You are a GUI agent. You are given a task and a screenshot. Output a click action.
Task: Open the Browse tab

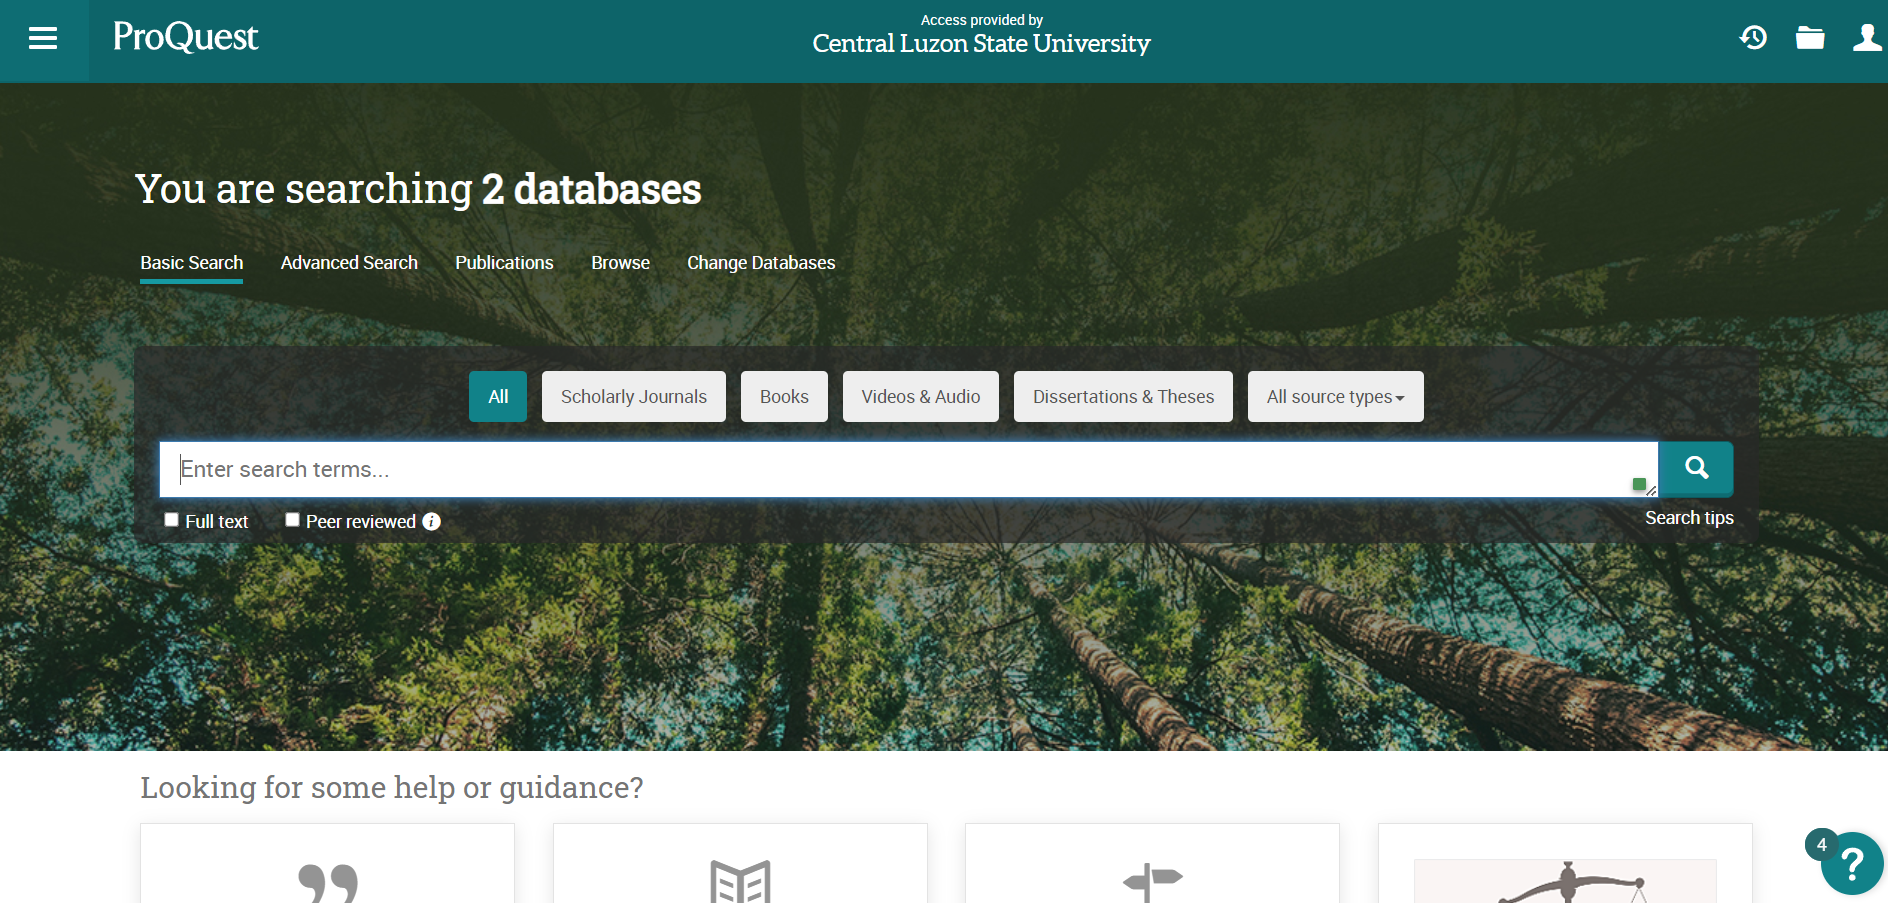(x=620, y=263)
